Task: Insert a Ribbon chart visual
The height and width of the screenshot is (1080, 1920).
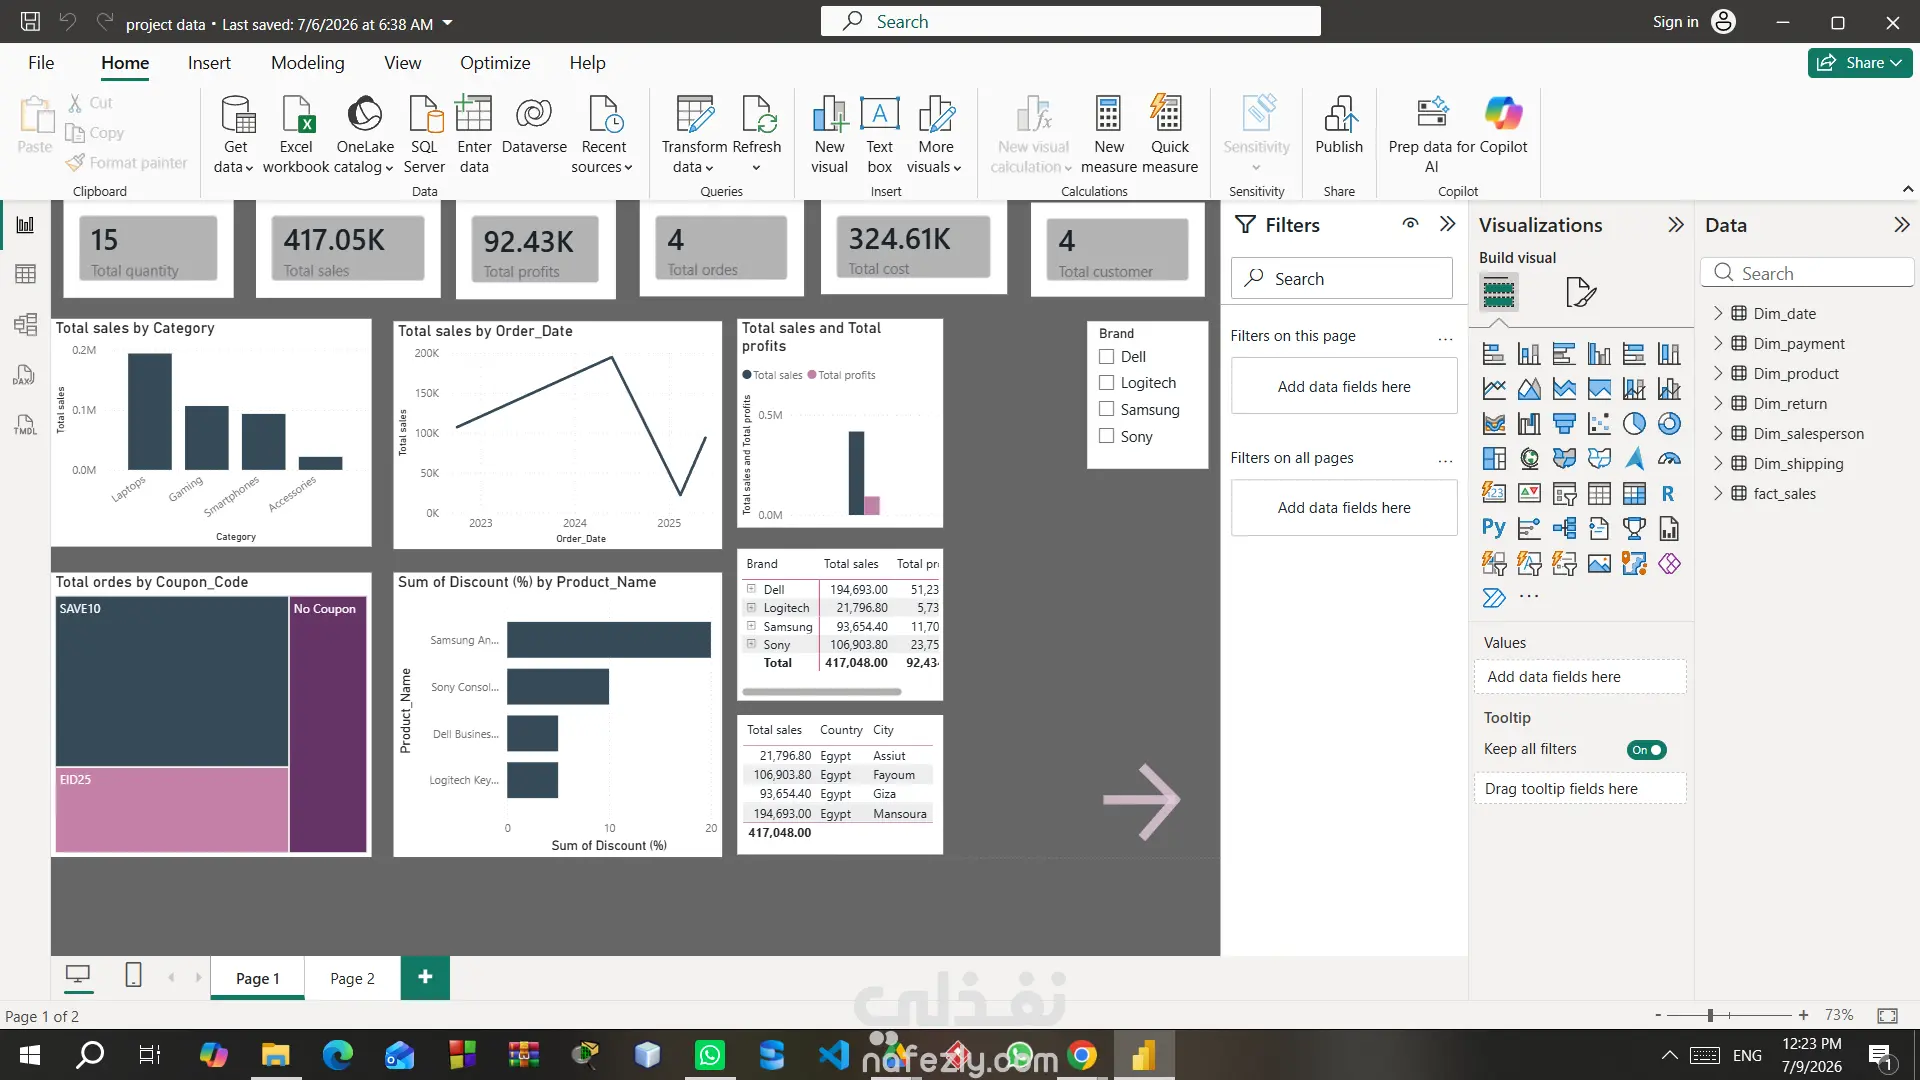Action: point(1494,424)
